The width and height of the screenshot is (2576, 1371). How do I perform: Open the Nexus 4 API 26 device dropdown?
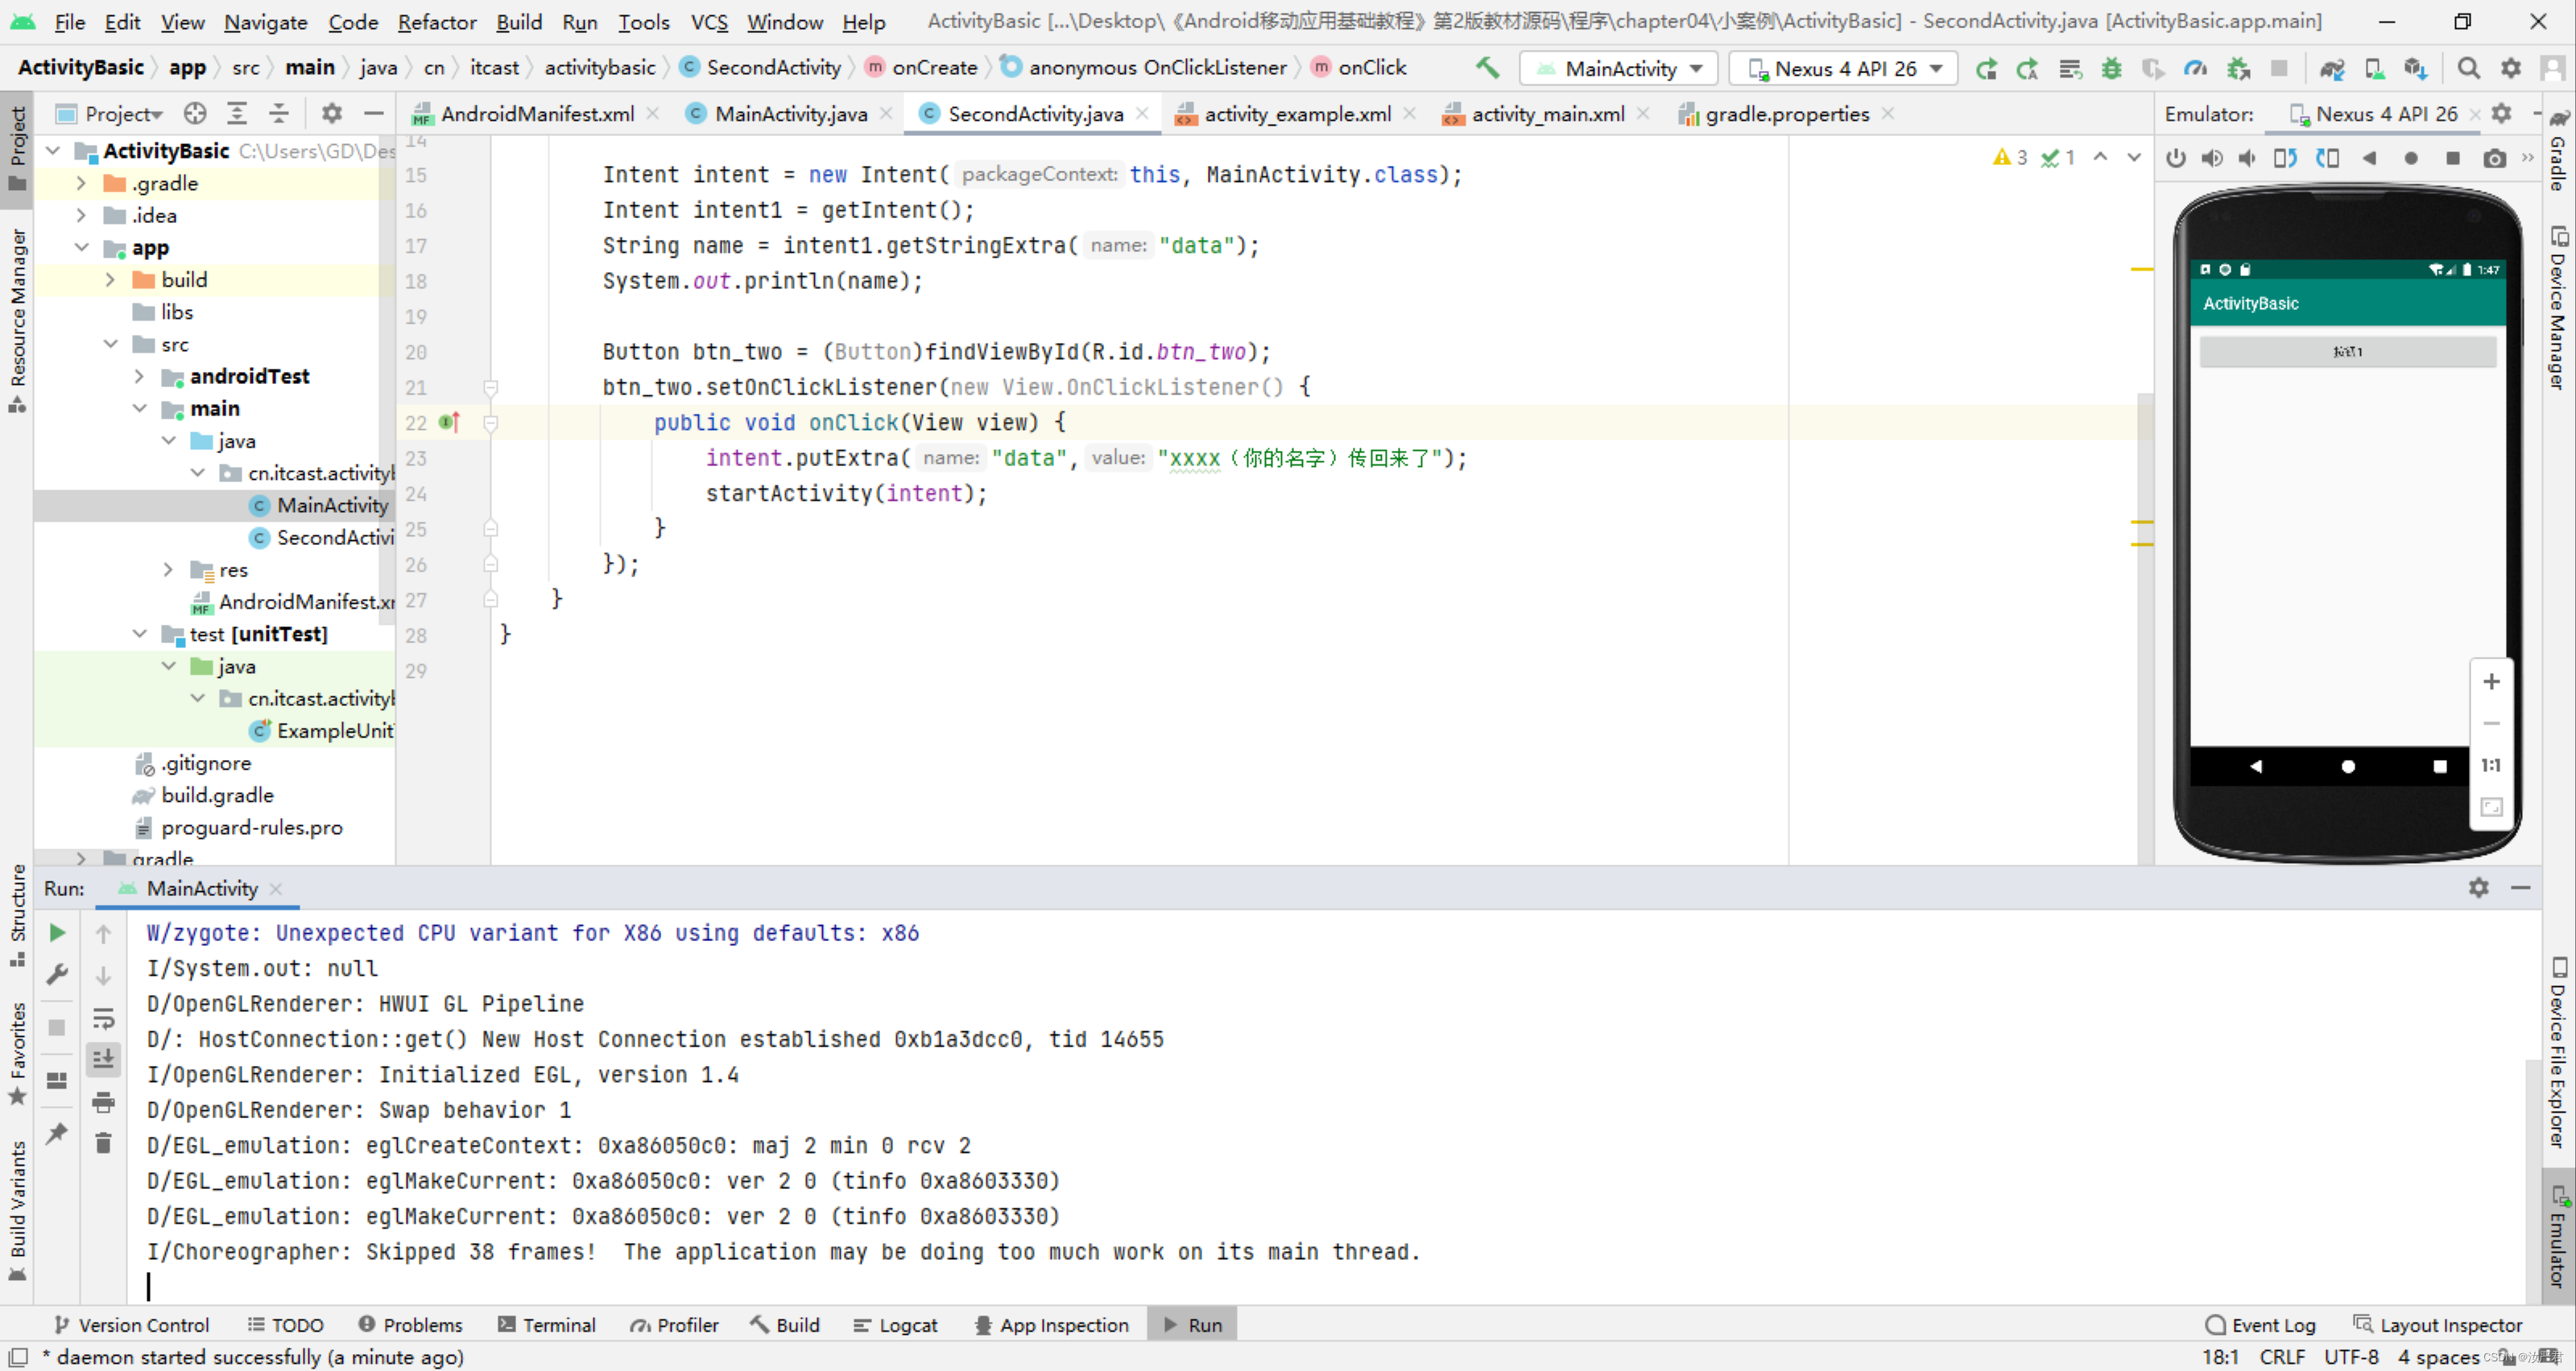[x=1845, y=68]
